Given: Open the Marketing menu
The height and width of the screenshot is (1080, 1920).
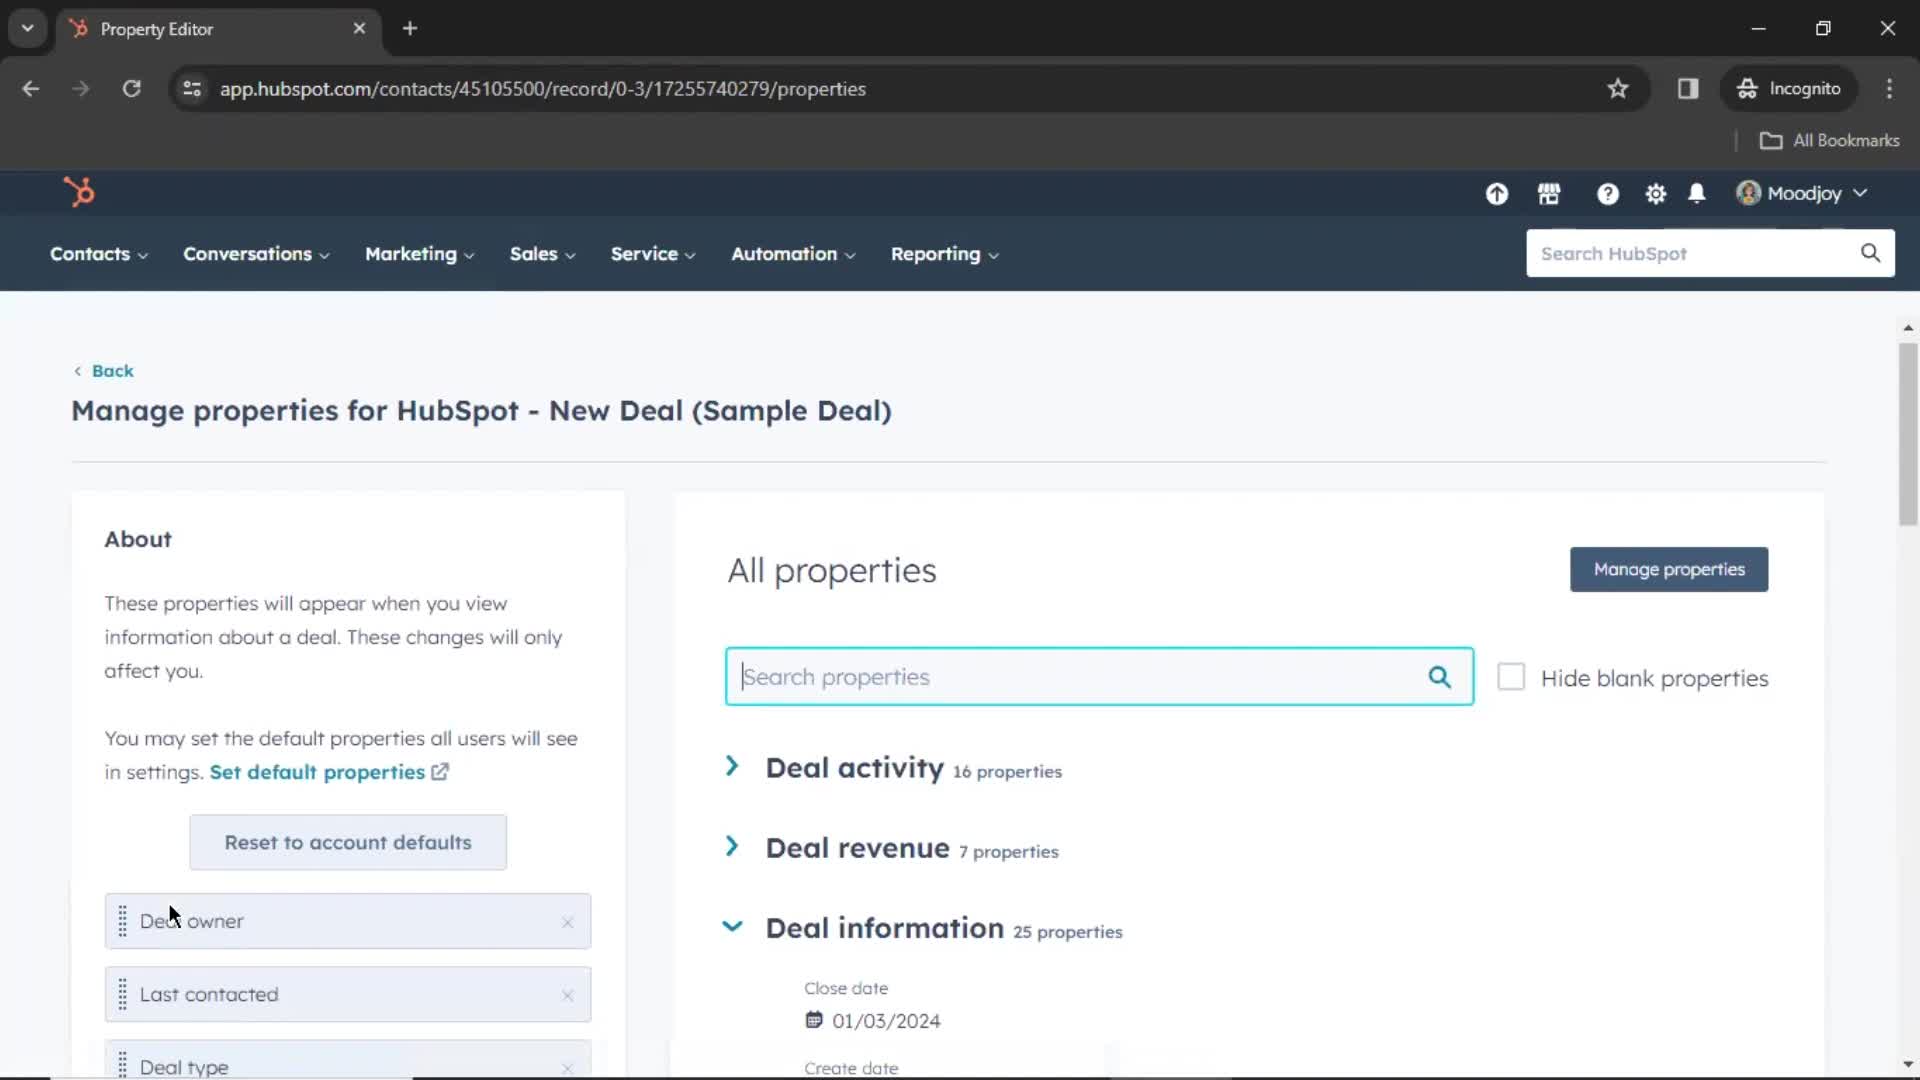Looking at the screenshot, I should (x=420, y=254).
